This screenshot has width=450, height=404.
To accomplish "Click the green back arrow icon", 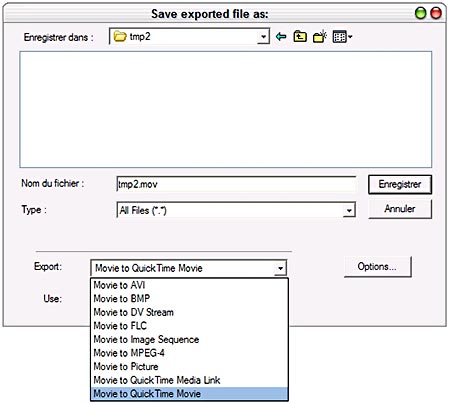I will coord(281,36).
